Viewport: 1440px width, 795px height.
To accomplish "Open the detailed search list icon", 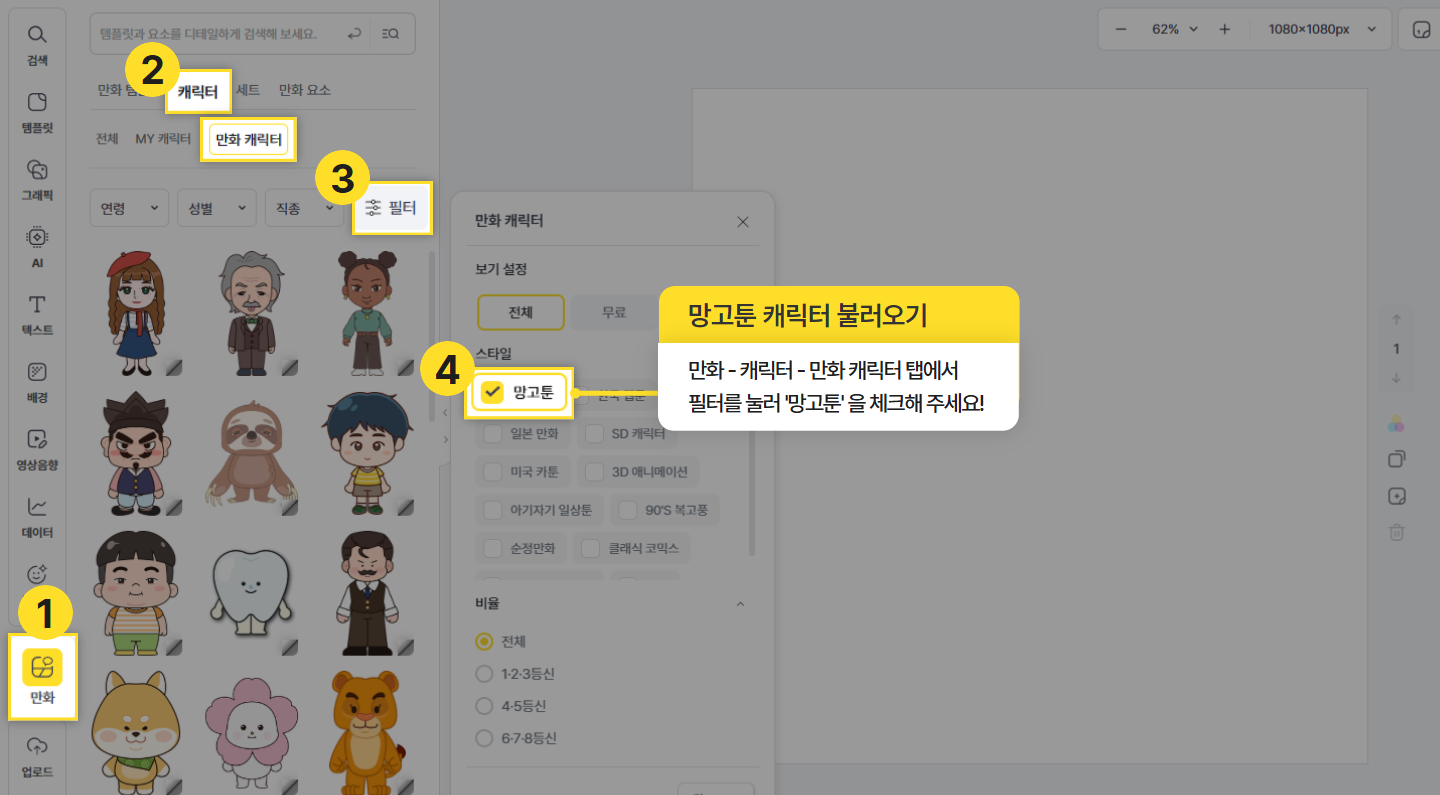I will [391, 34].
